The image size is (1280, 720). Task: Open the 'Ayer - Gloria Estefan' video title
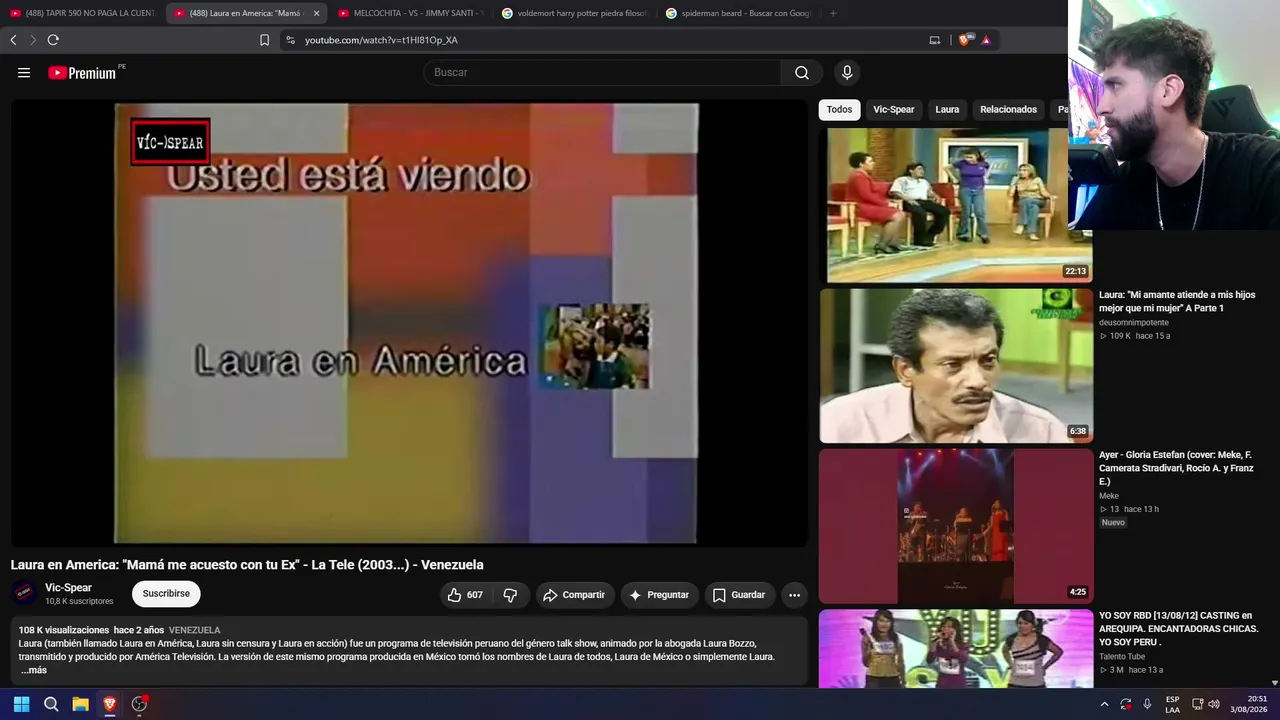(1176, 468)
